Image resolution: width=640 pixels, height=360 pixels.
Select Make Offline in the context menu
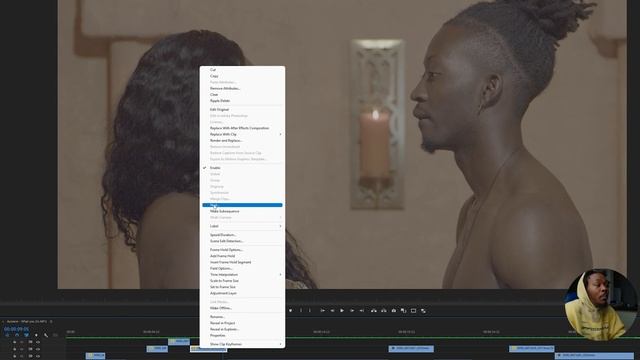point(242,308)
